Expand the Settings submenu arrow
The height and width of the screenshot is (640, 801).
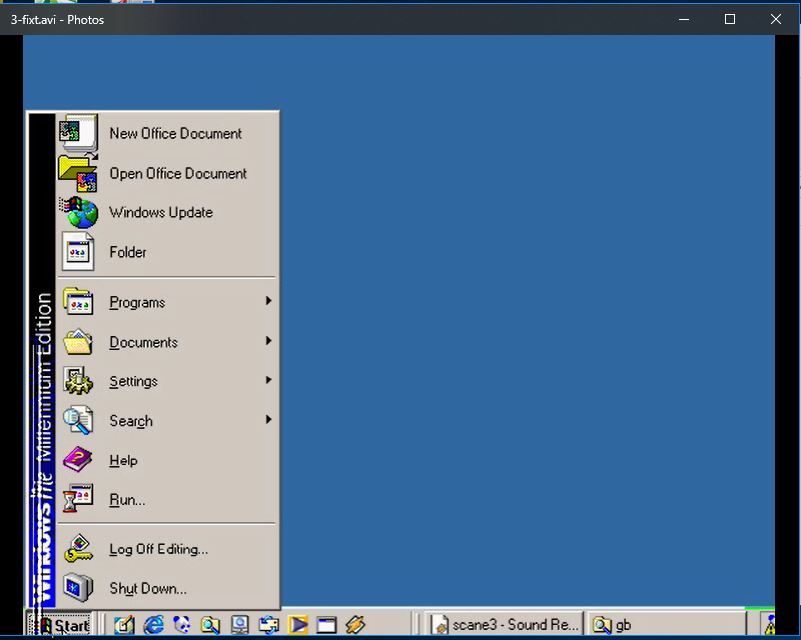point(268,380)
